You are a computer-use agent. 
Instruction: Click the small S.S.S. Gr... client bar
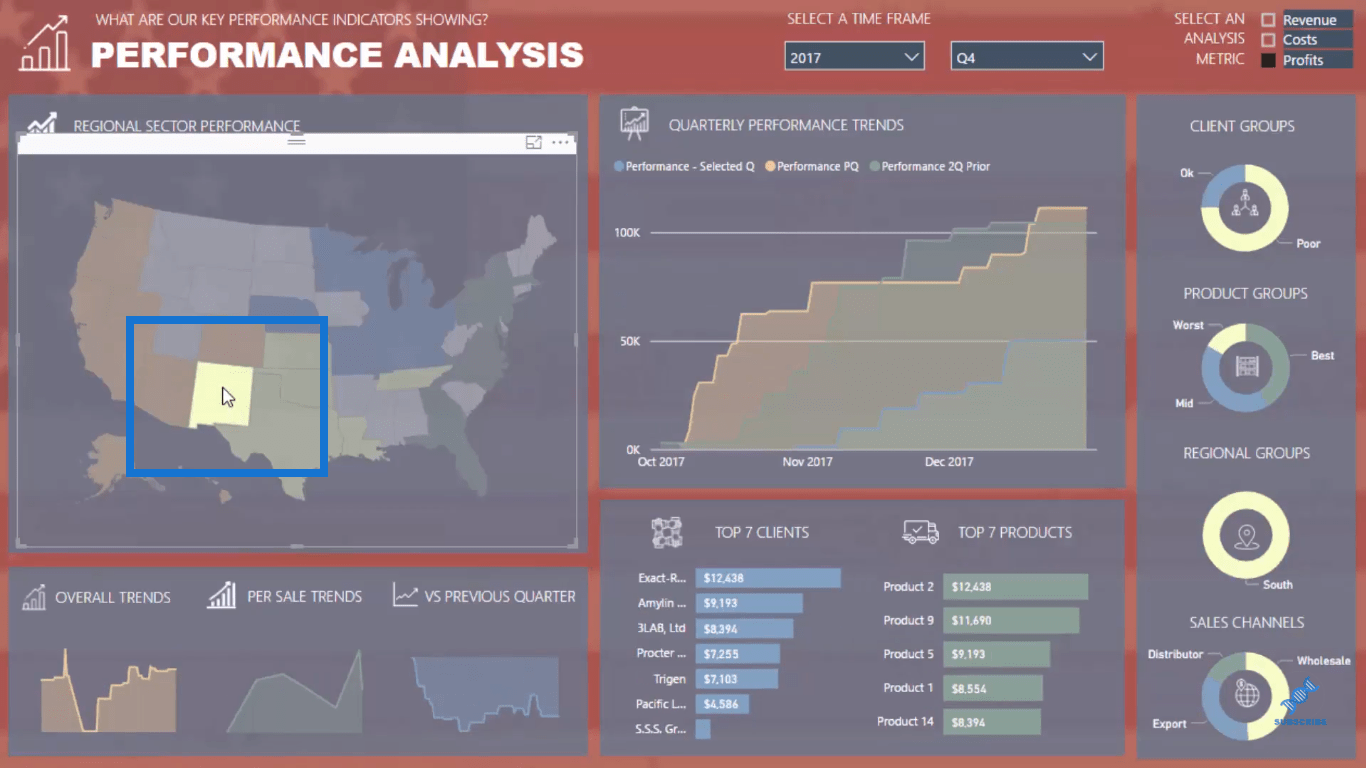coord(703,729)
